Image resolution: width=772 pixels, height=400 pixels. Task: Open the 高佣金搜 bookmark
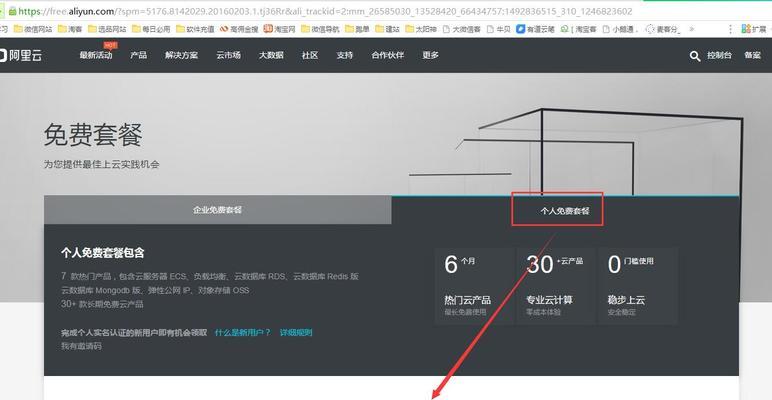point(239,29)
